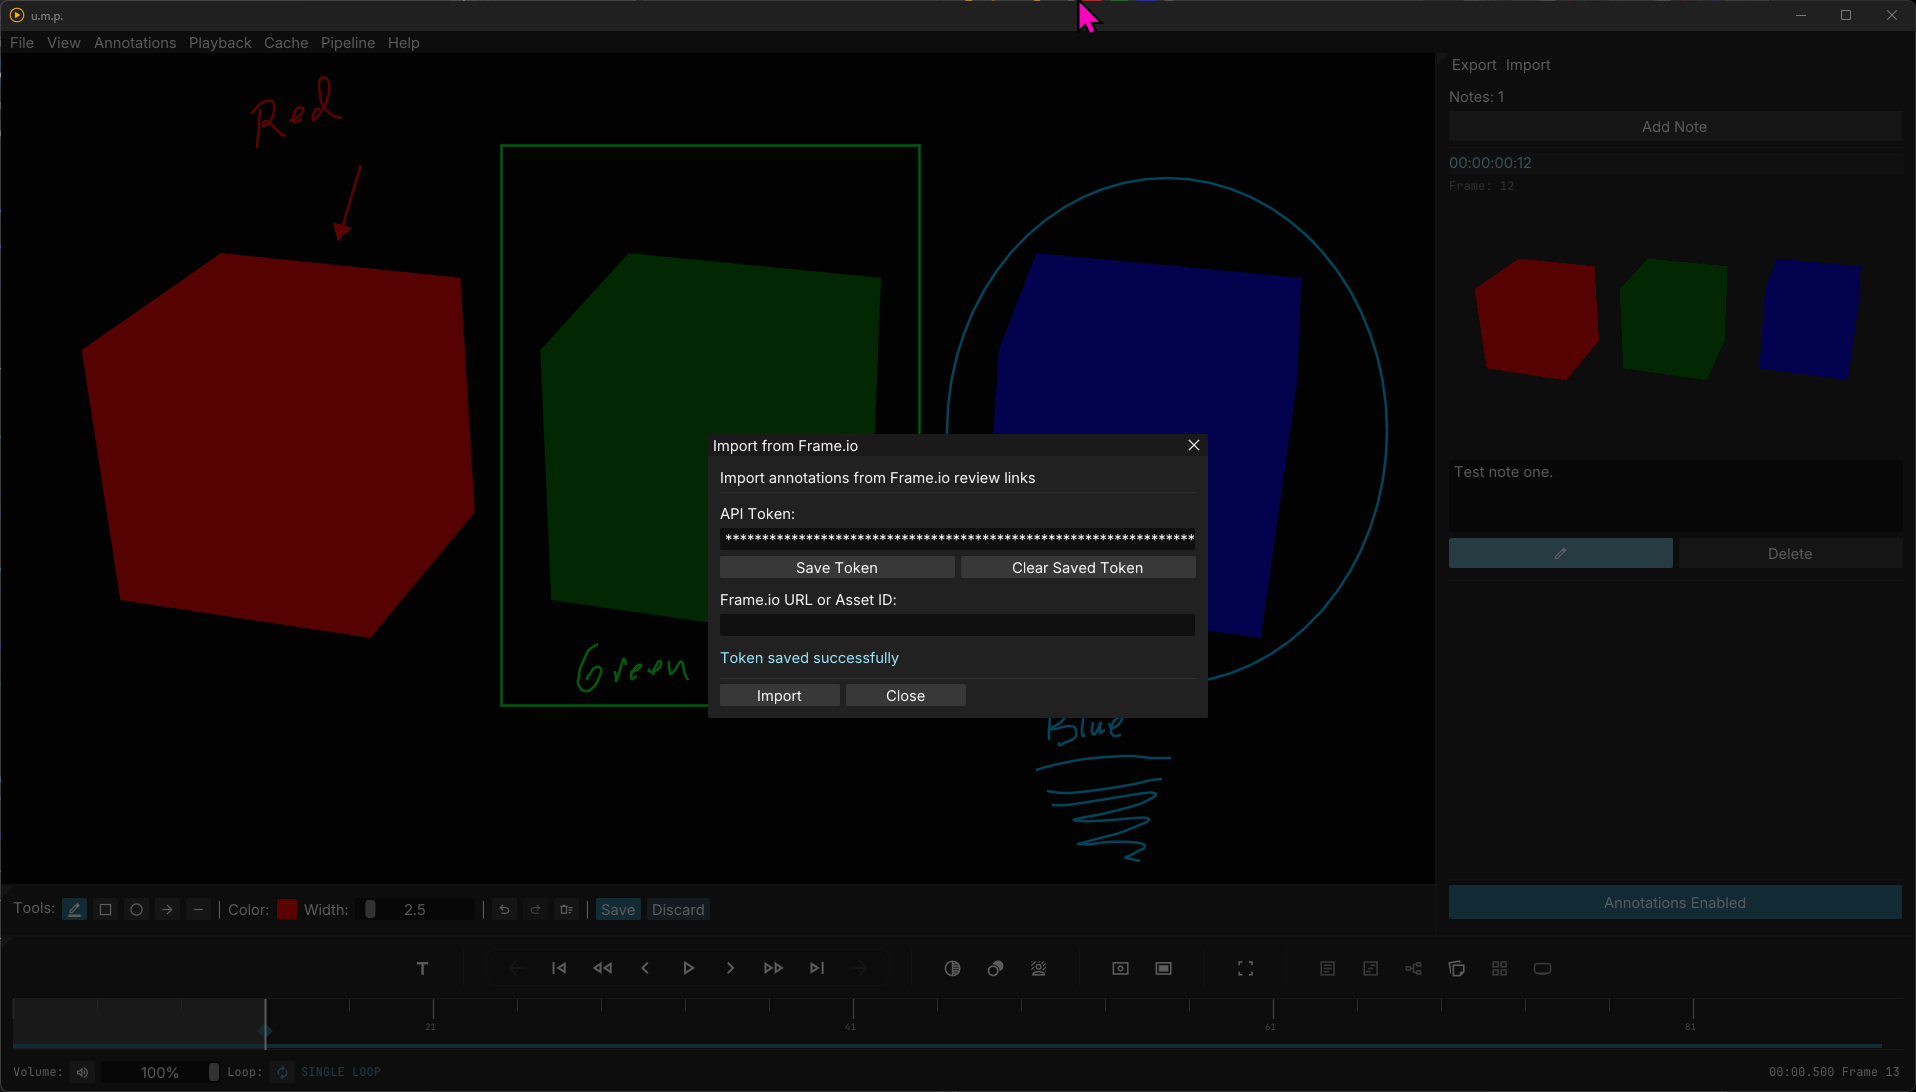
Task: Jump to the last frame
Action: tap(817, 968)
